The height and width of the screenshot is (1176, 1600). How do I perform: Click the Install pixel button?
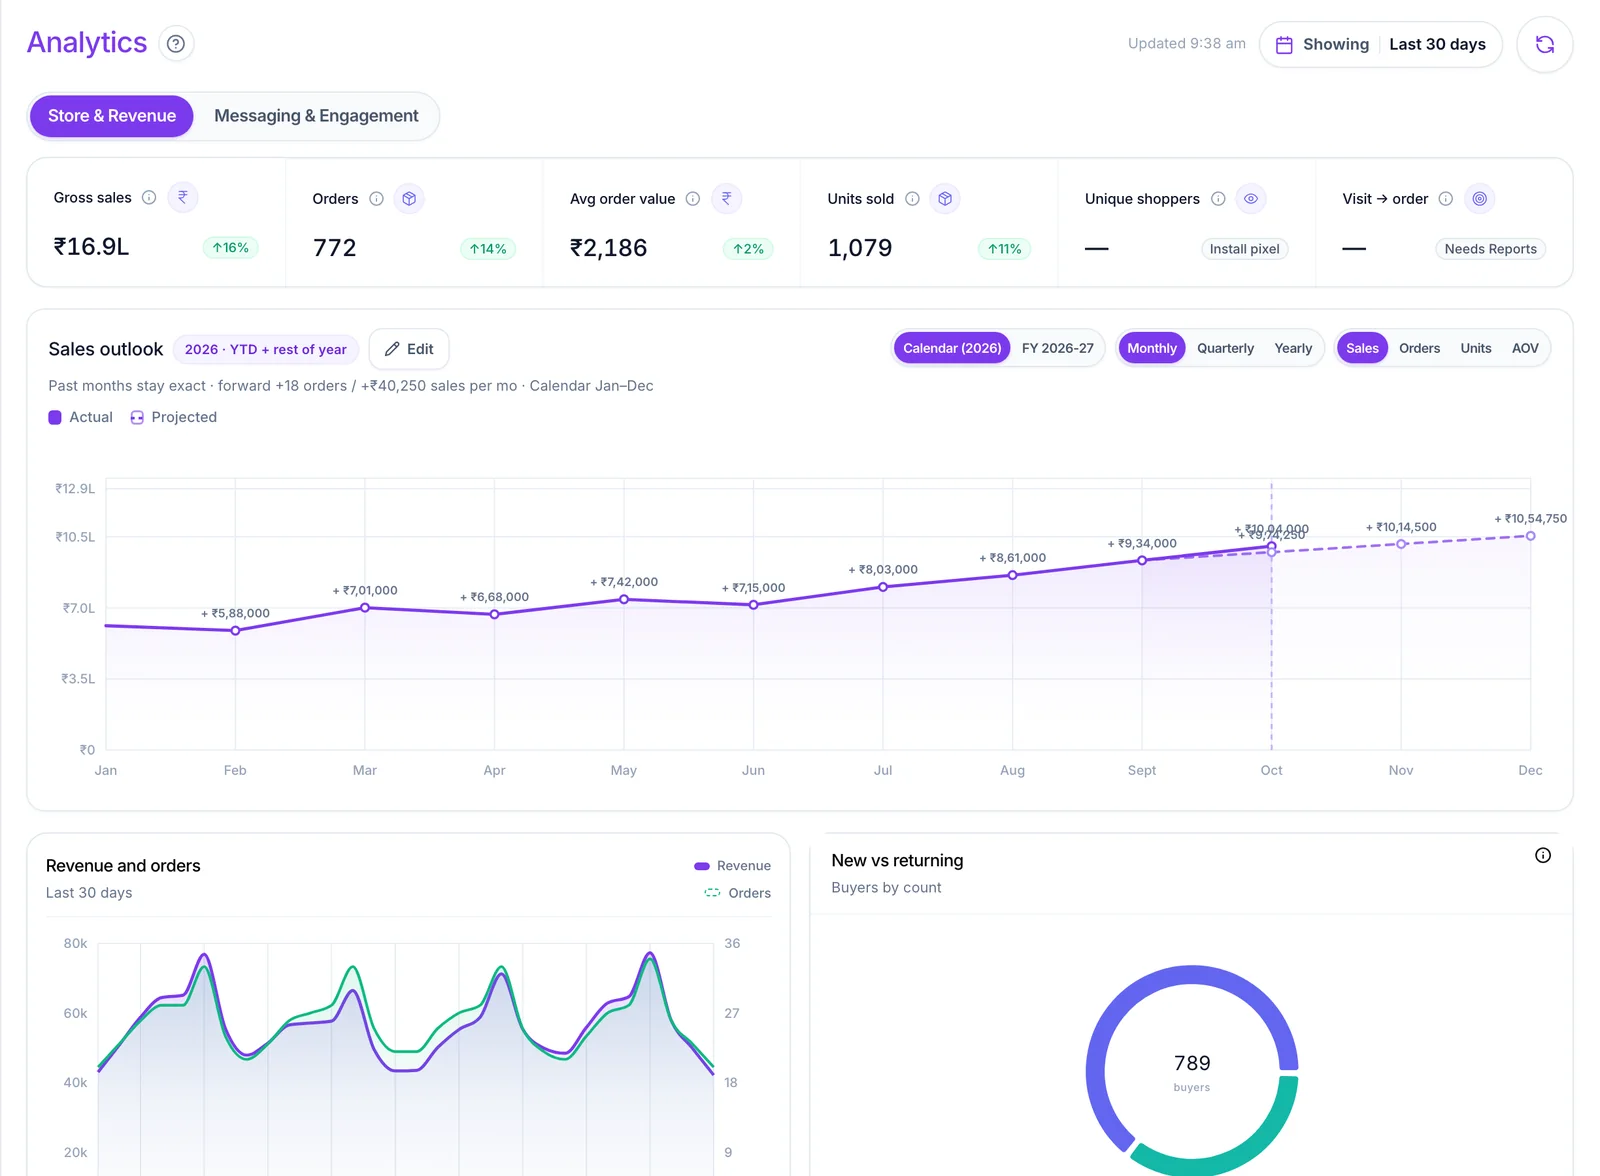coord(1244,249)
